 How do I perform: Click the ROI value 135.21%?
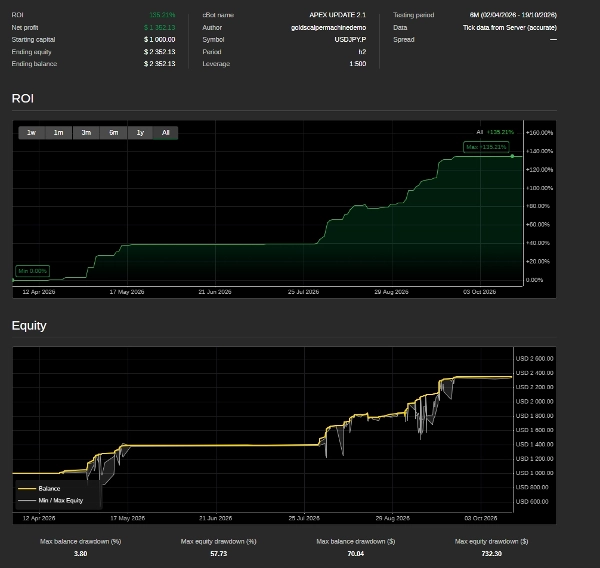tap(162, 15)
